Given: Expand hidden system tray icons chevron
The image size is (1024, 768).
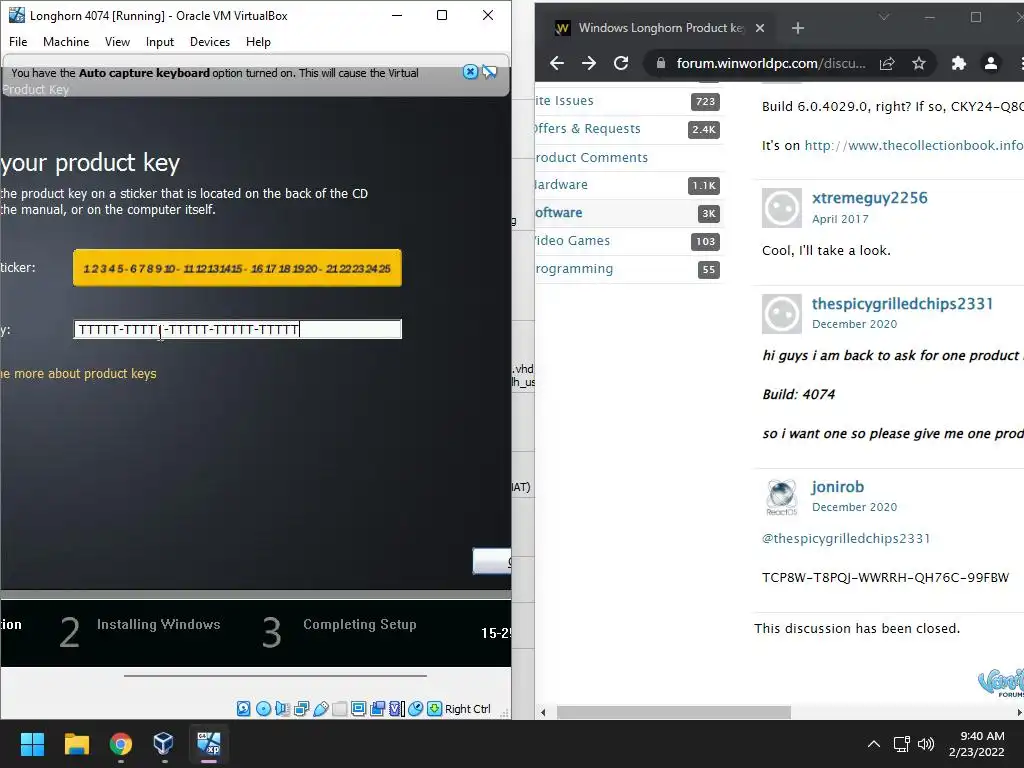Looking at the screenshot, I should [x=873, y=744].
